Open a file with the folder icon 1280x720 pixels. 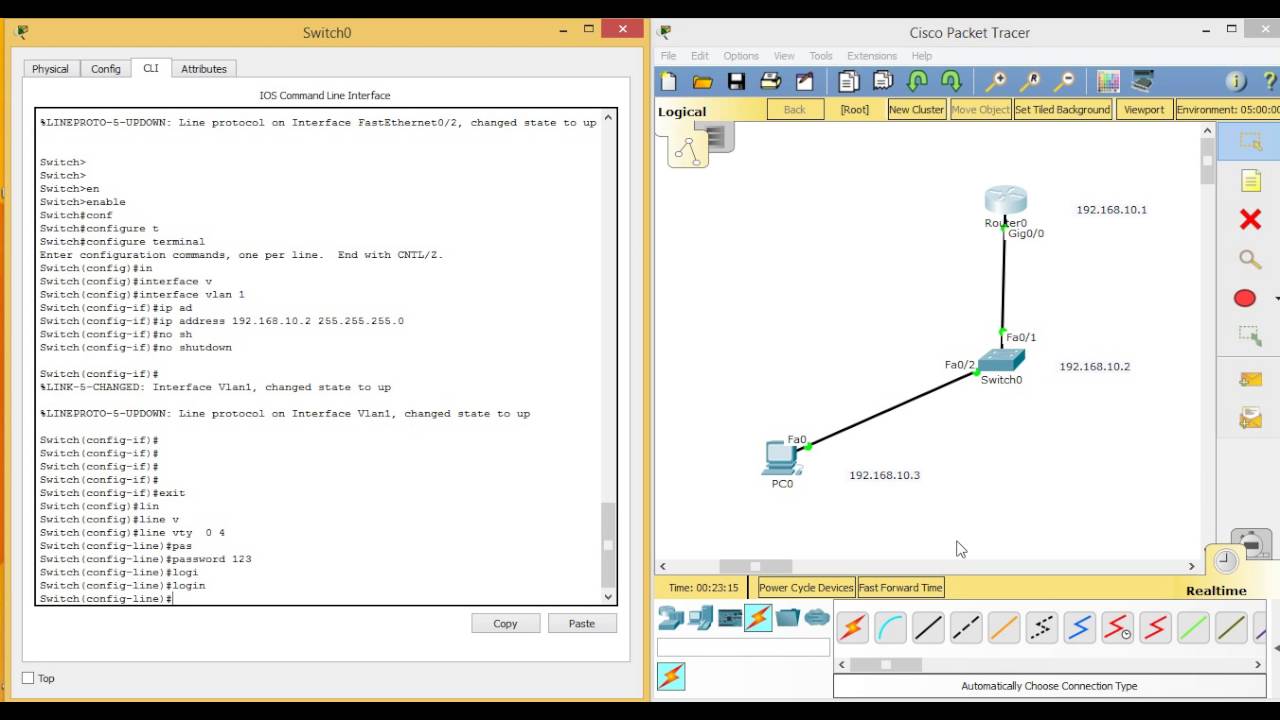(703, 82)
